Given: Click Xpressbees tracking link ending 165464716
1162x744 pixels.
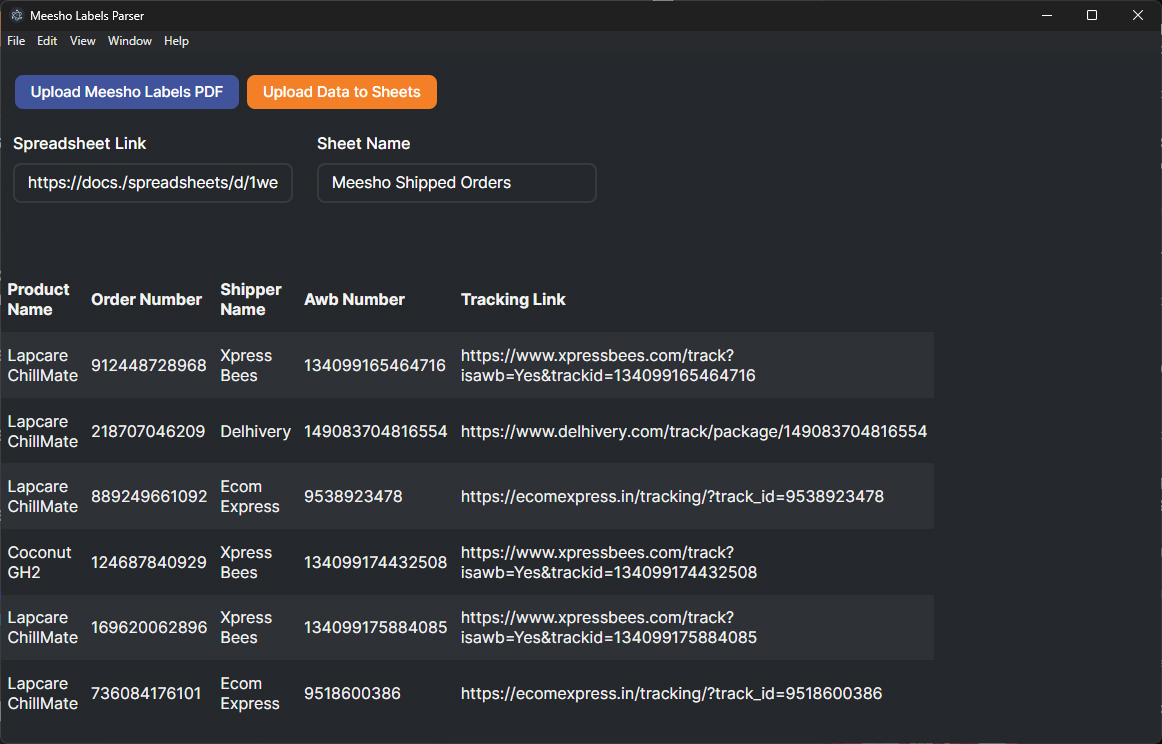Looking at the screenshot, I should click(608, 365).
